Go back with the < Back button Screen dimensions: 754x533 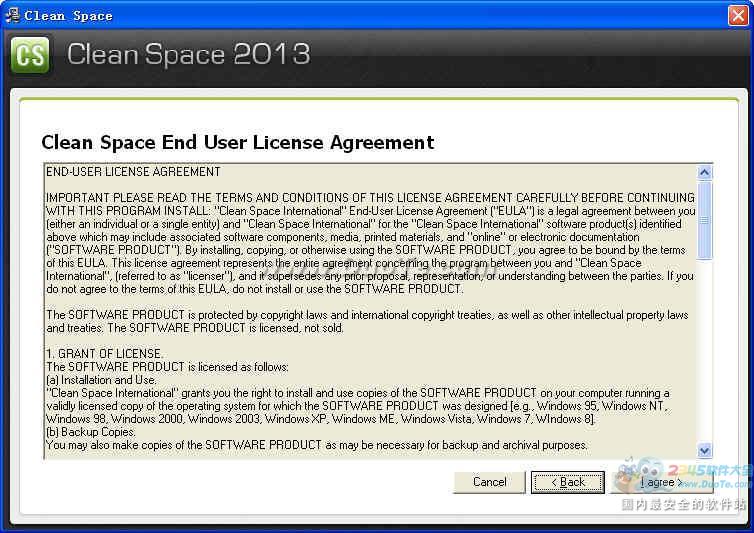(567, 482)
